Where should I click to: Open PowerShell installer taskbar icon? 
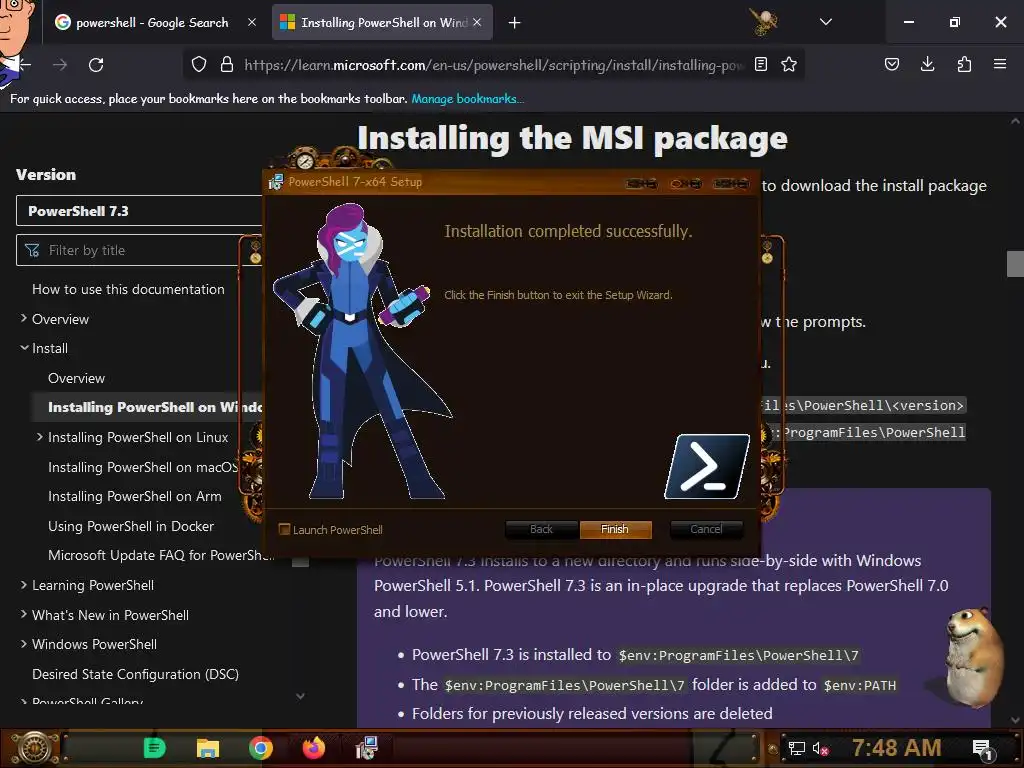(366, 748)
